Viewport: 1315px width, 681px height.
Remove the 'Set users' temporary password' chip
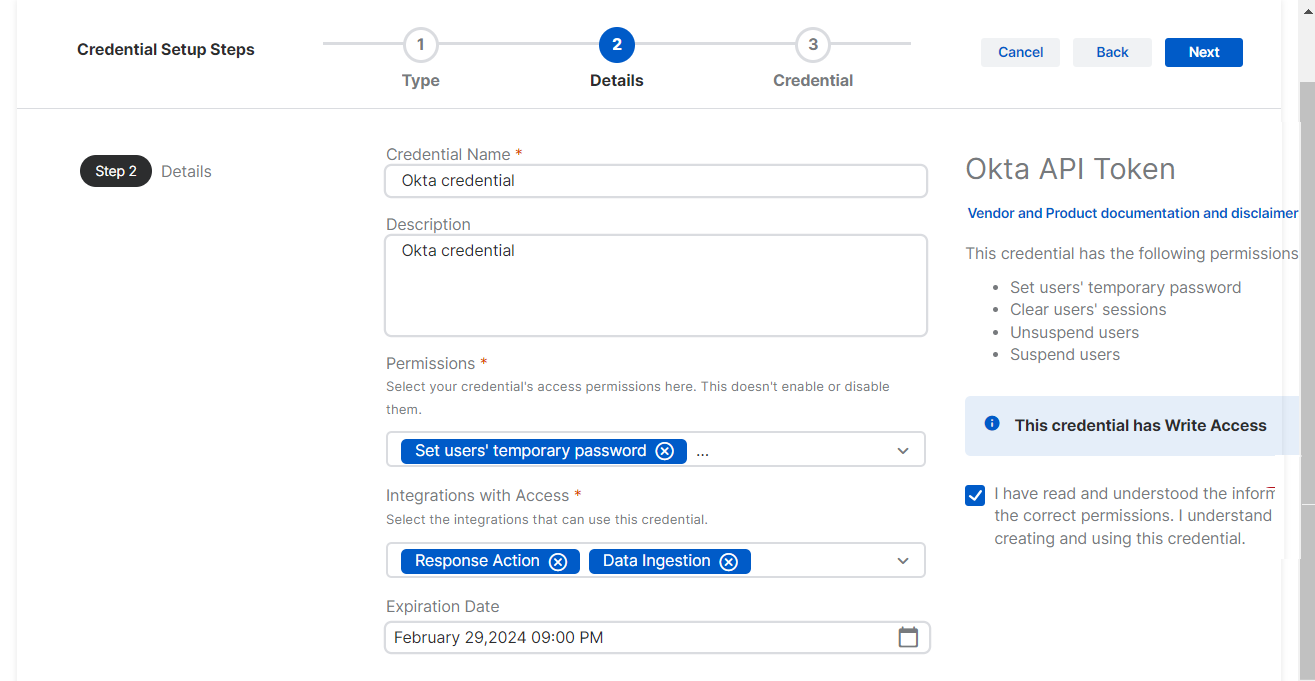(664, 451)
